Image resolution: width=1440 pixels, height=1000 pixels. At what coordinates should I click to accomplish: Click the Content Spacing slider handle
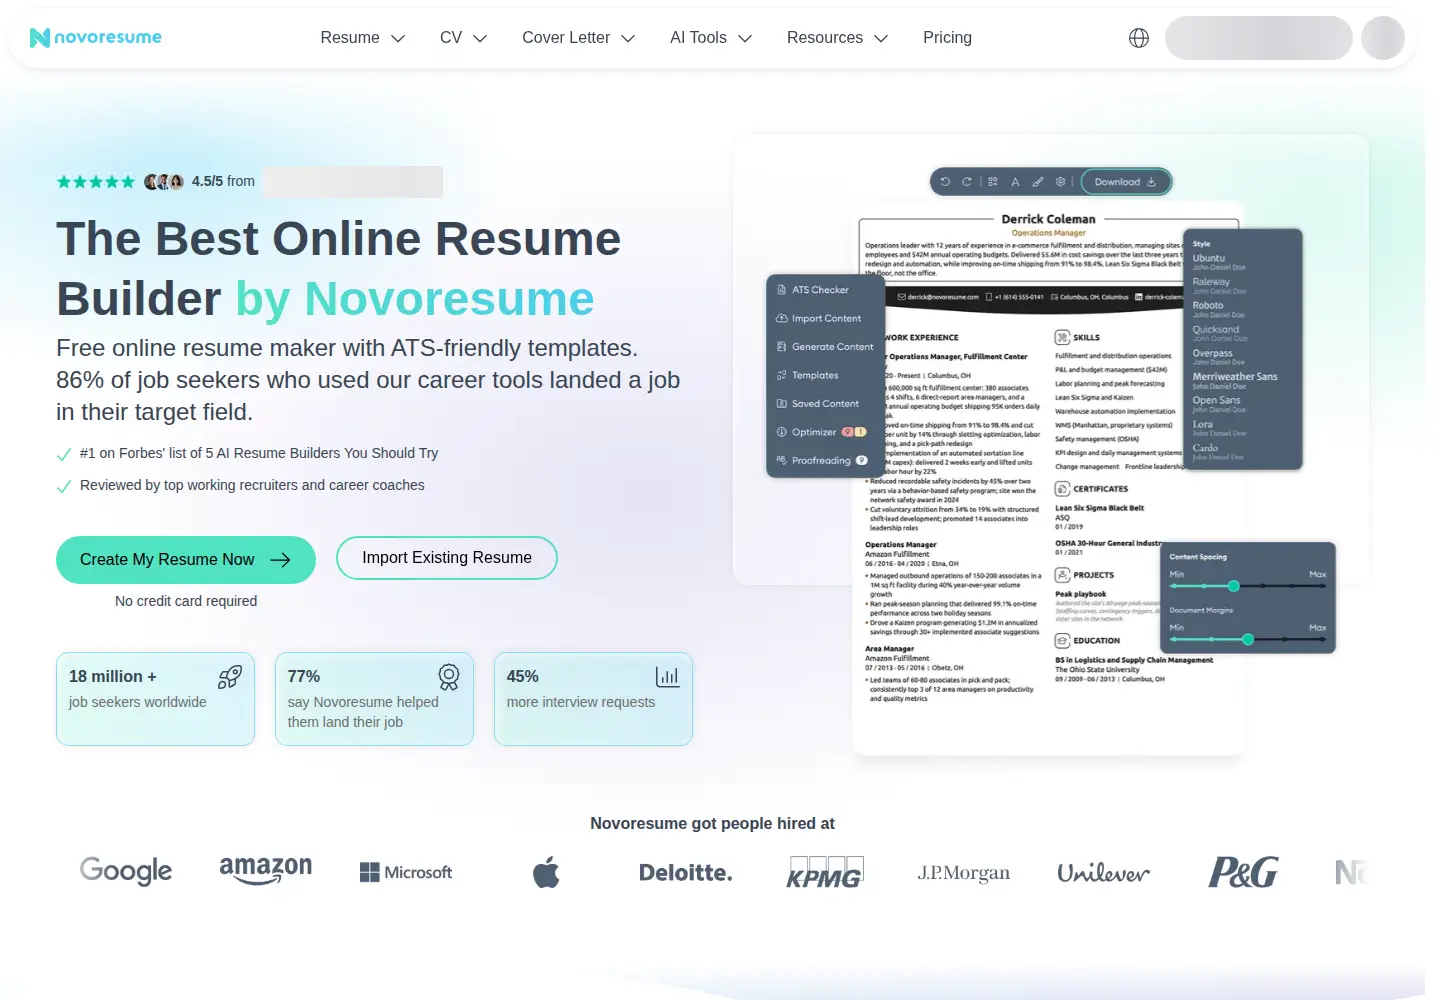click(x=1234, y=586)
